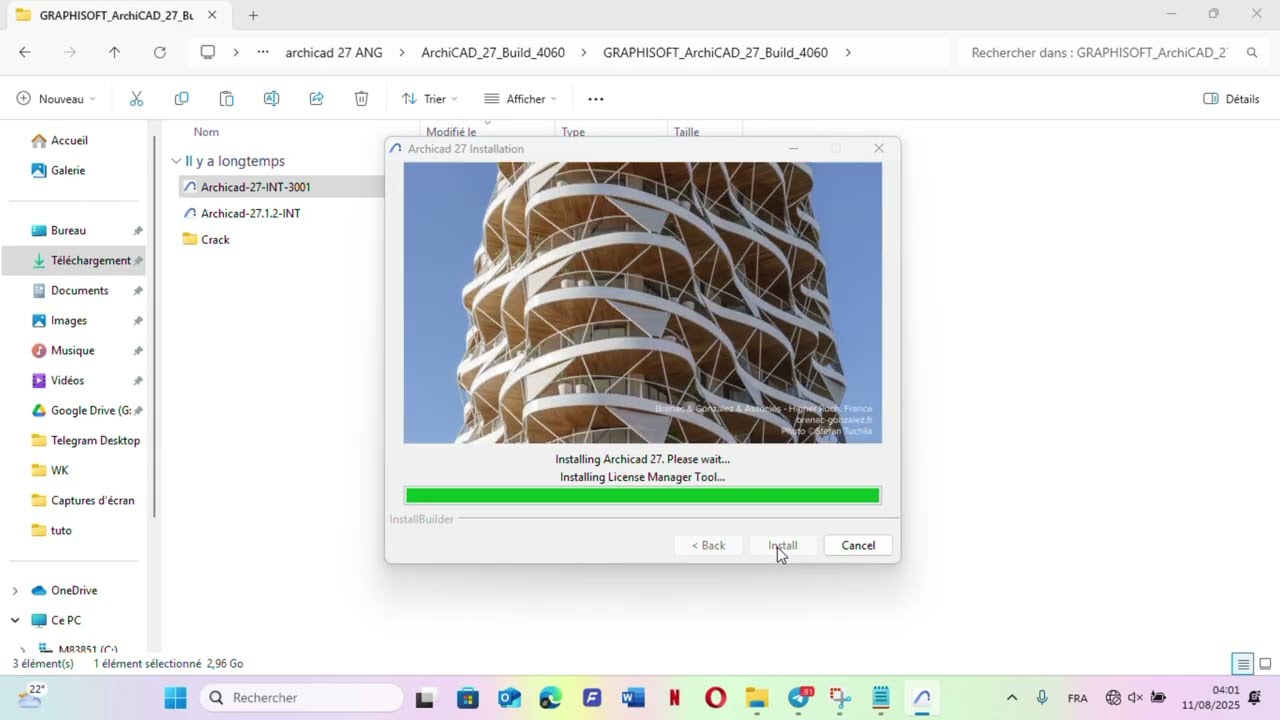This screenshot has height=720, width=1280.
Task: Open the weather widget showing 22°
Action: 30,697
